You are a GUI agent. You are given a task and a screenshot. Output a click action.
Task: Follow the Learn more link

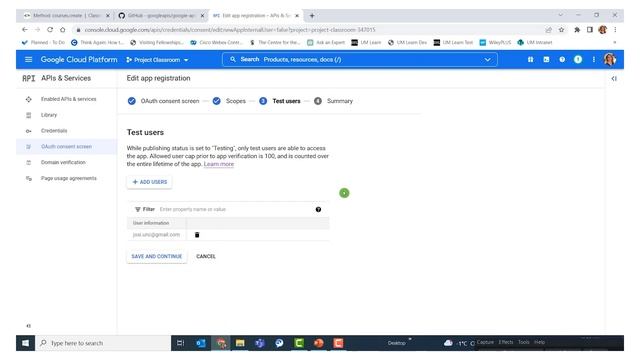[219, 164]
